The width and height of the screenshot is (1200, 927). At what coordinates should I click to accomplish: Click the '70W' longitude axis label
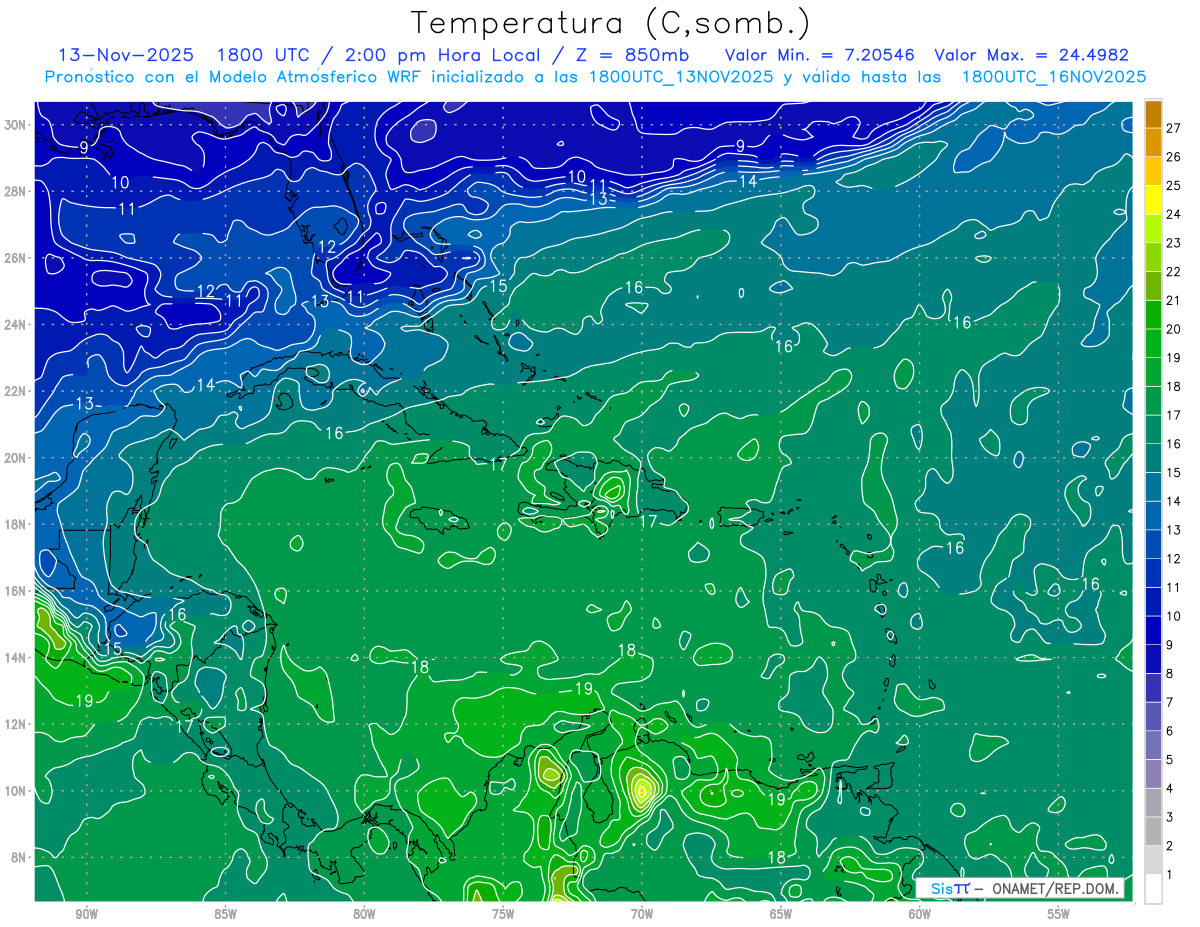pyautogui.click(x=642, y=914)
